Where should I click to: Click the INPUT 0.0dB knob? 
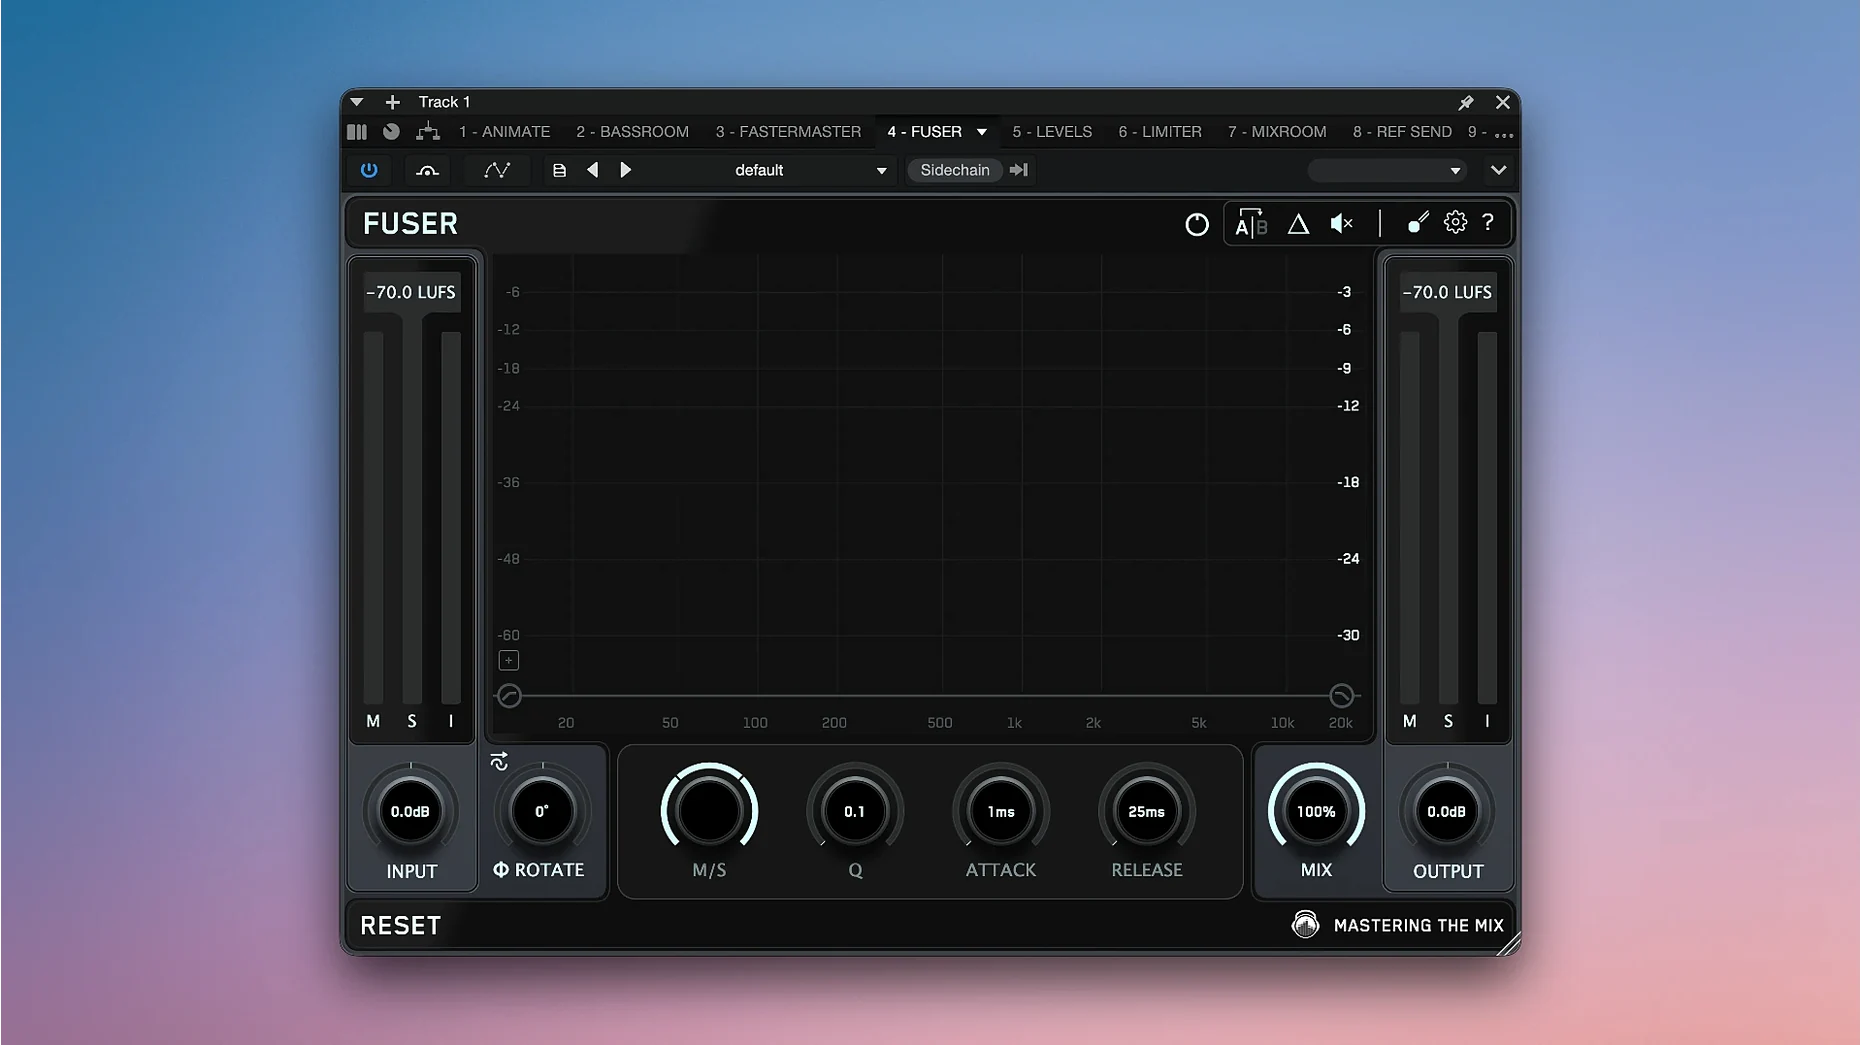point(410,811)
